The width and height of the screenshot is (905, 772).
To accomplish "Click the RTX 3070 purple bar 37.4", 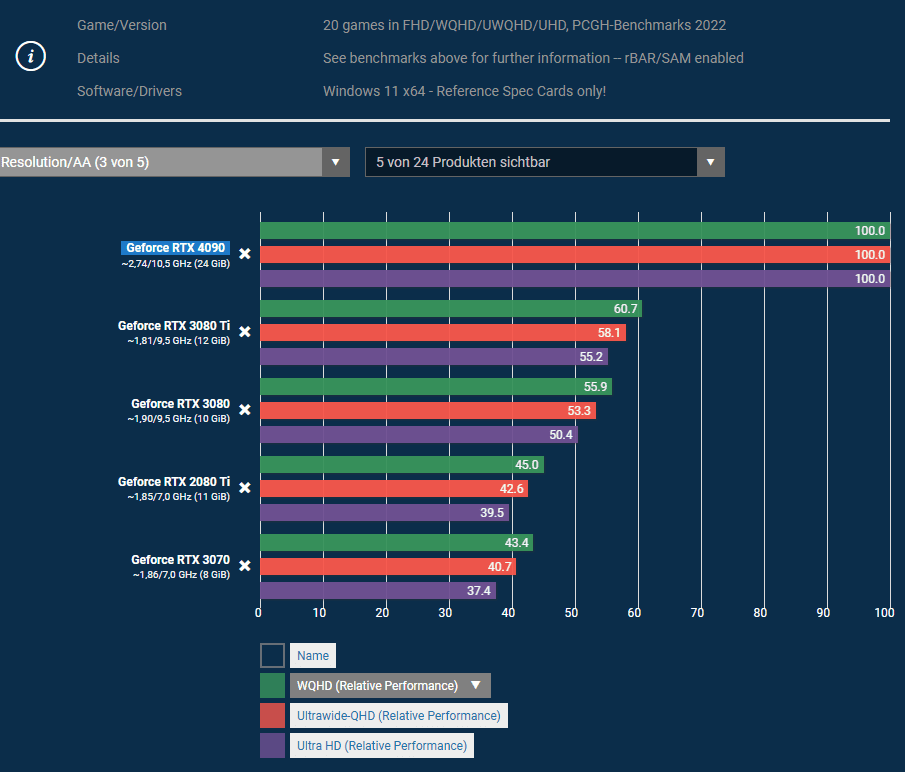I will pos(378,590).
